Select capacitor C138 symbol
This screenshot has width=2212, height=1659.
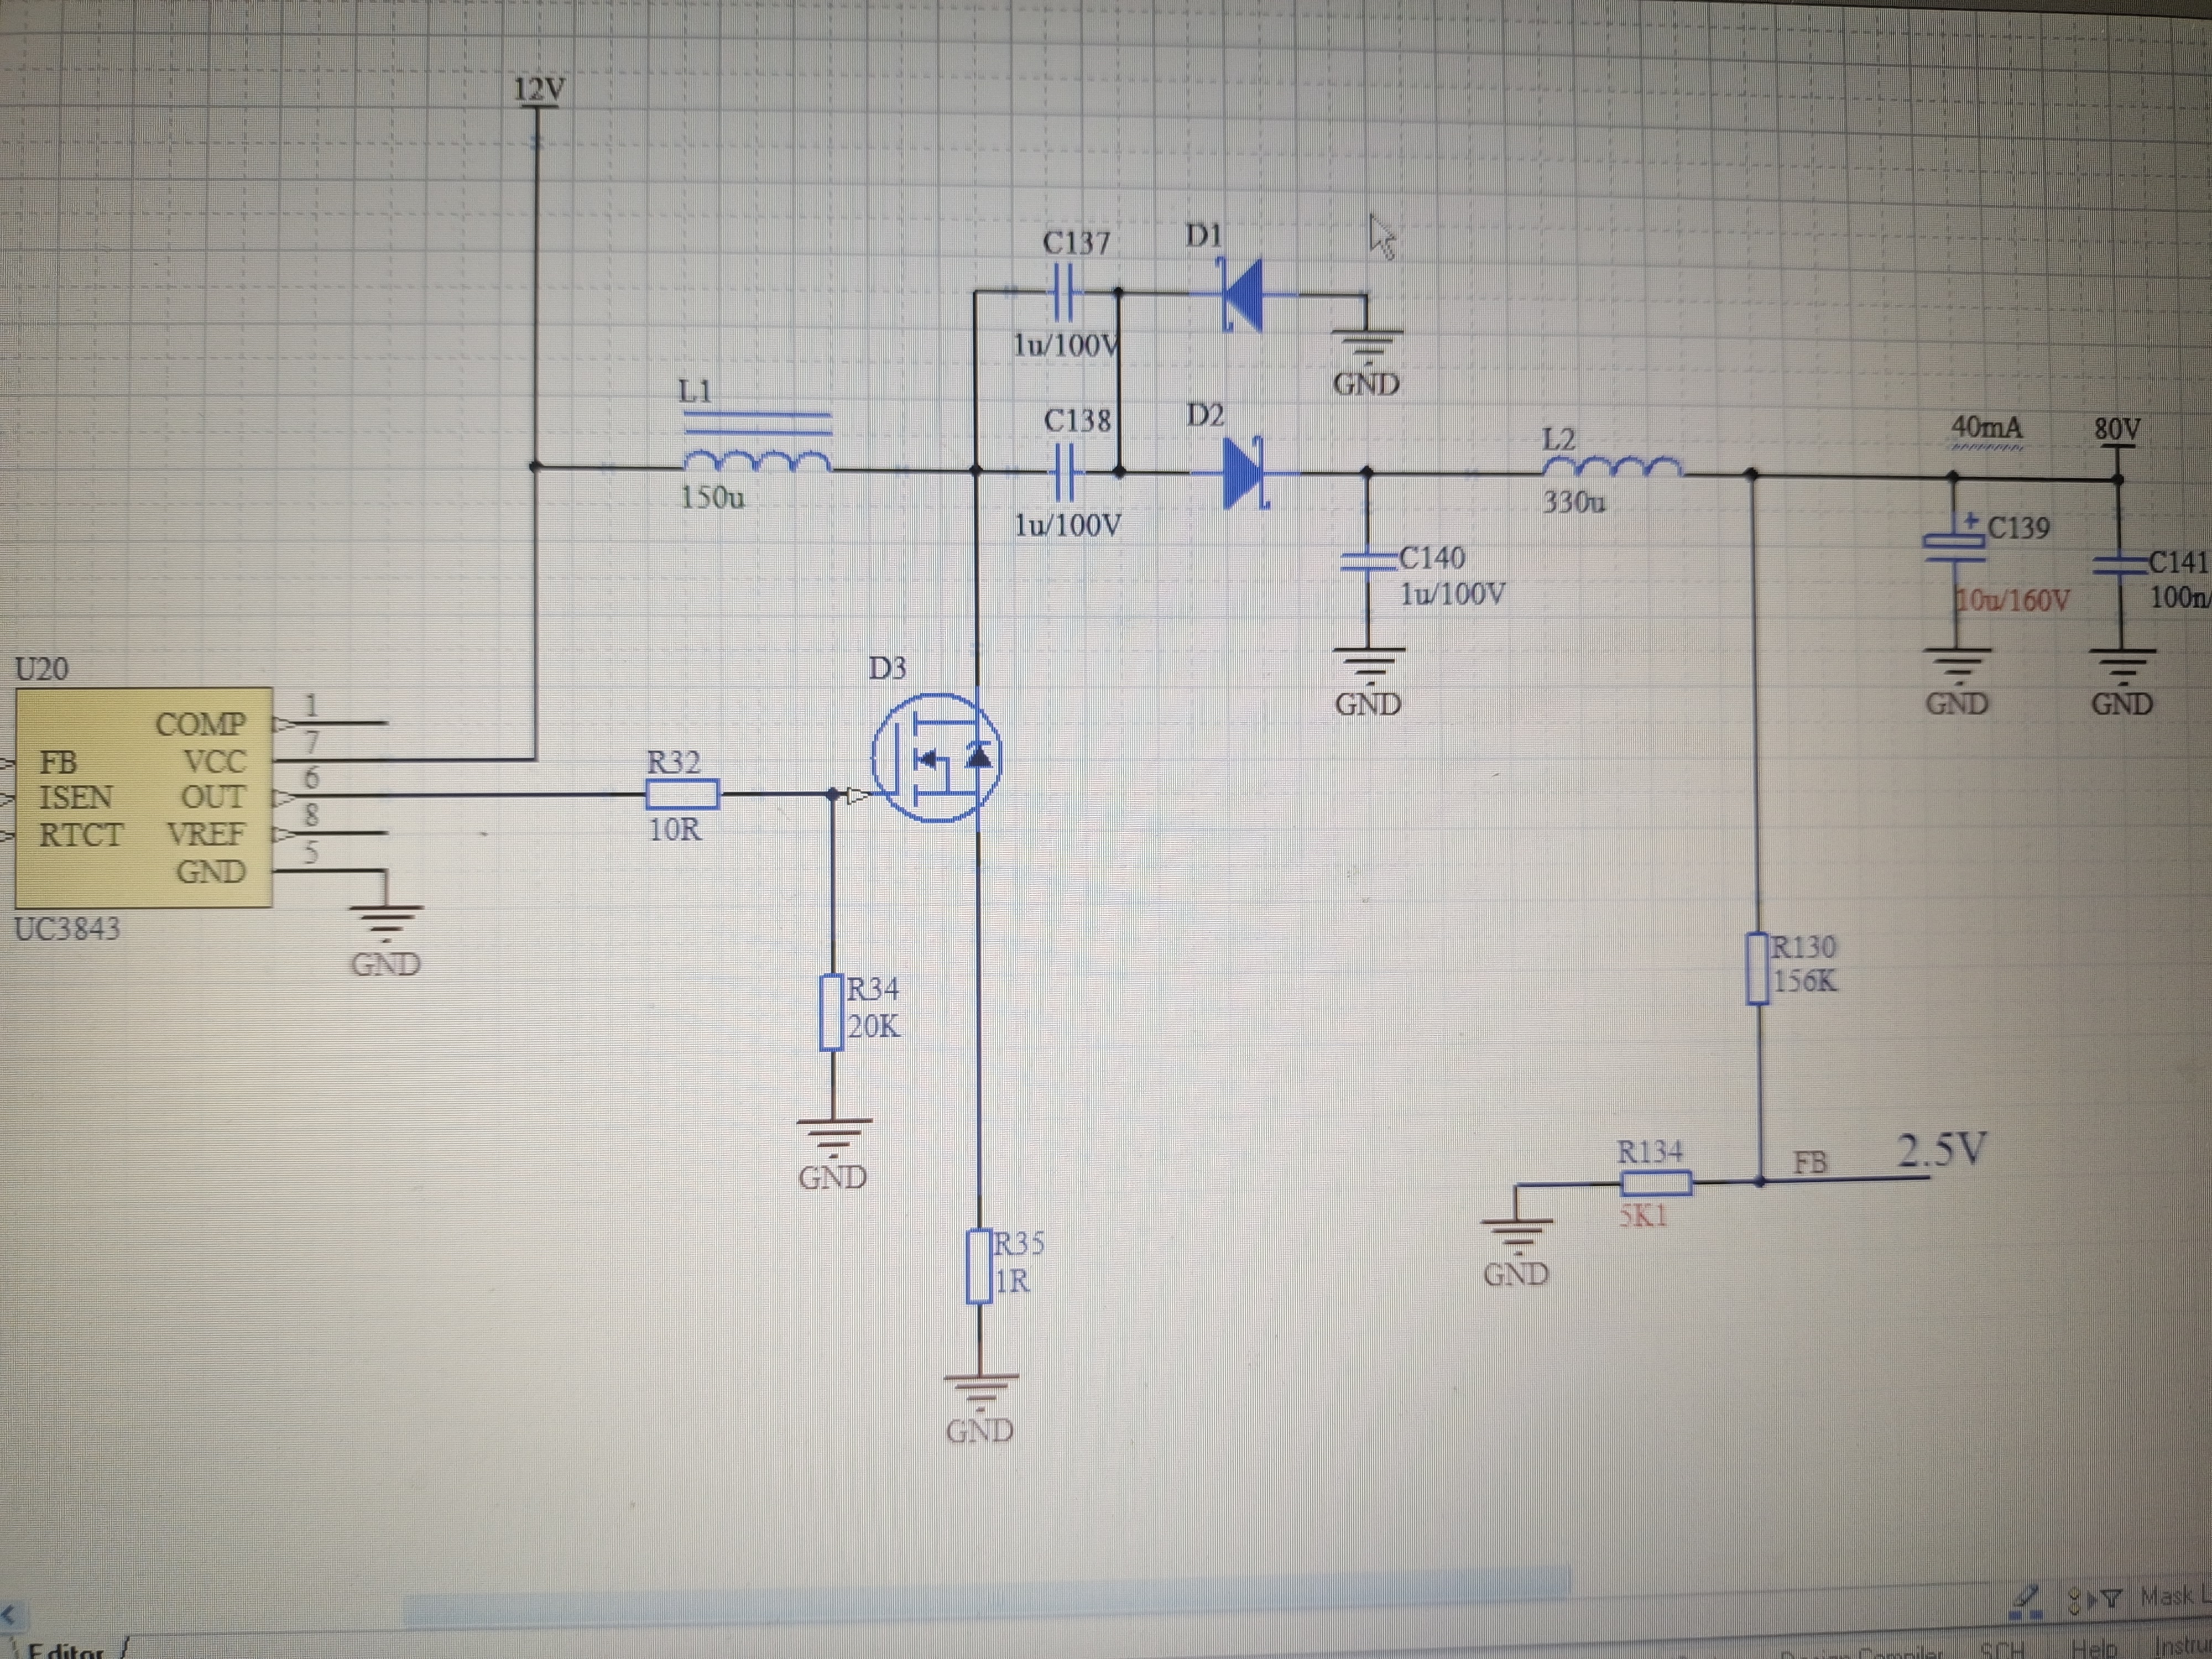pos(1064,472)
